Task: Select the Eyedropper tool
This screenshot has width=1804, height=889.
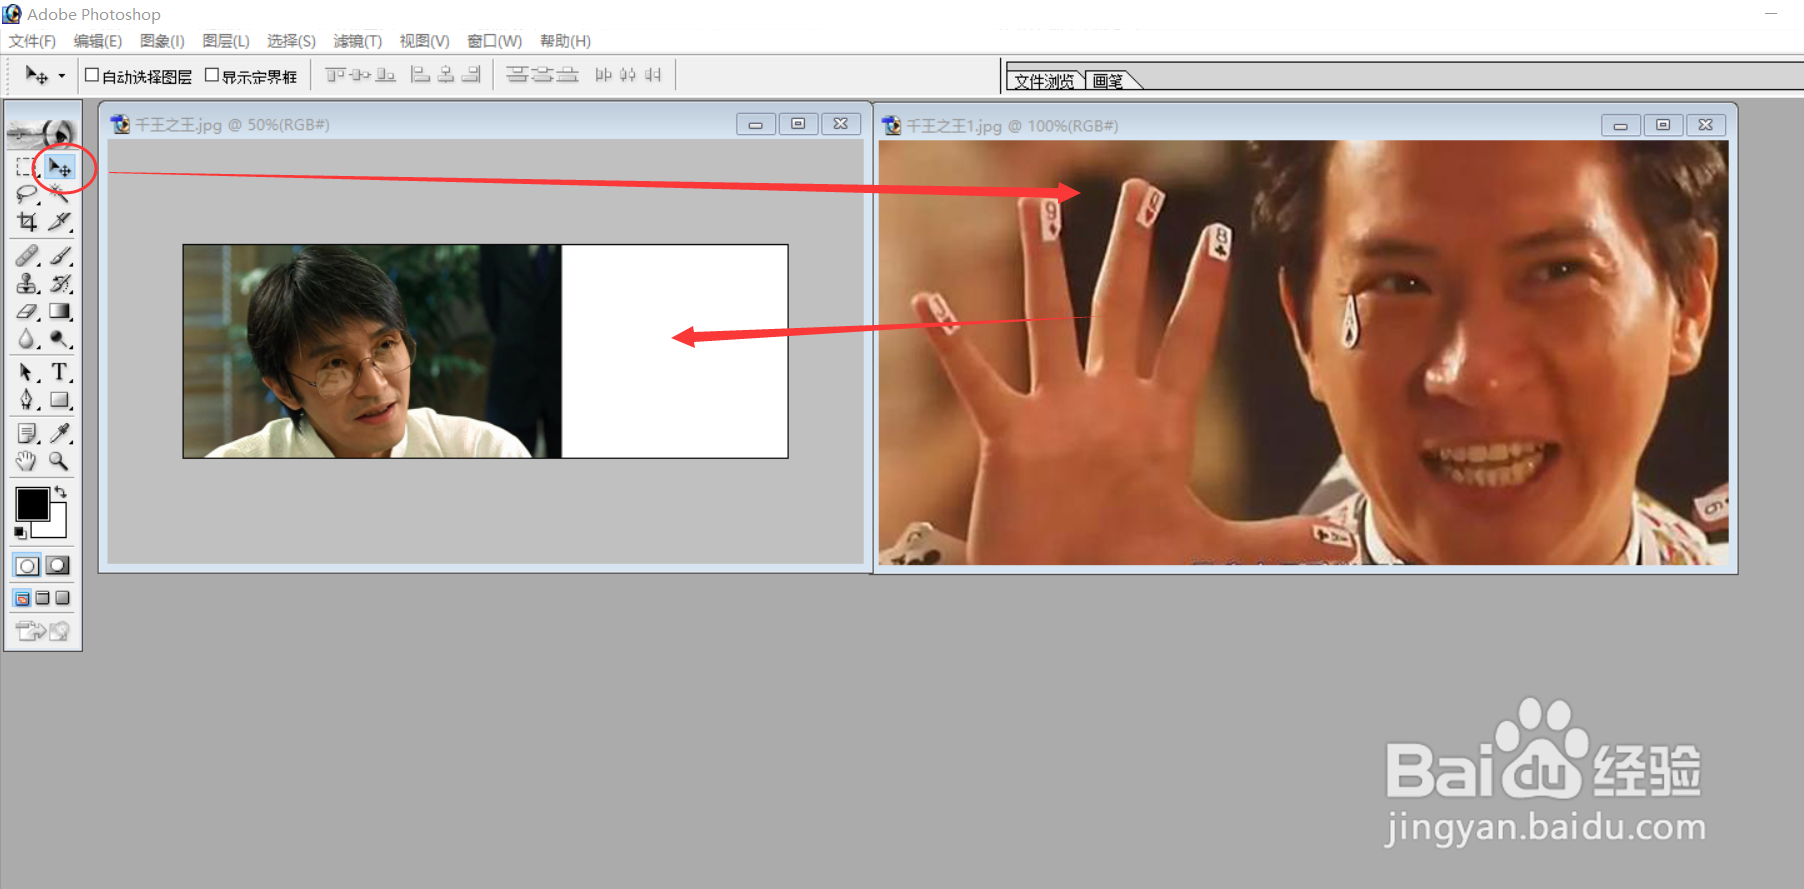Action: point(60,433)
